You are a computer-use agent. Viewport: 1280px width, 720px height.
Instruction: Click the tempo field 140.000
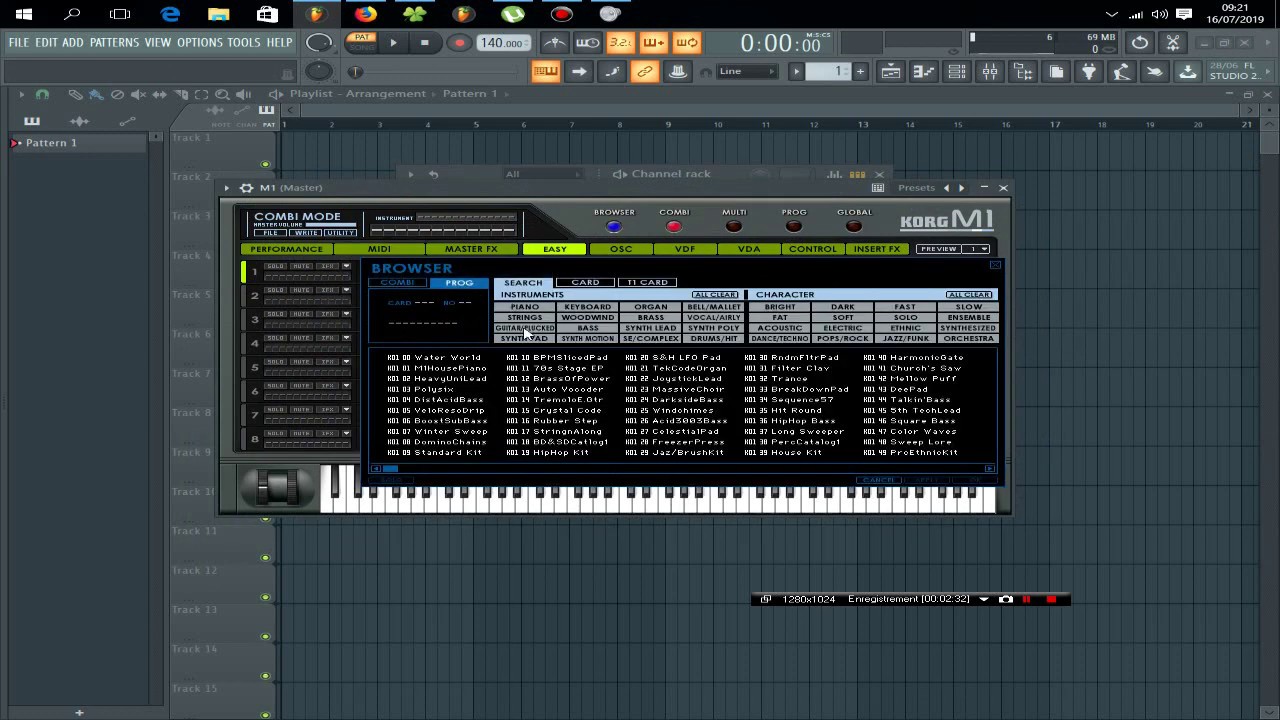(503, 43)
